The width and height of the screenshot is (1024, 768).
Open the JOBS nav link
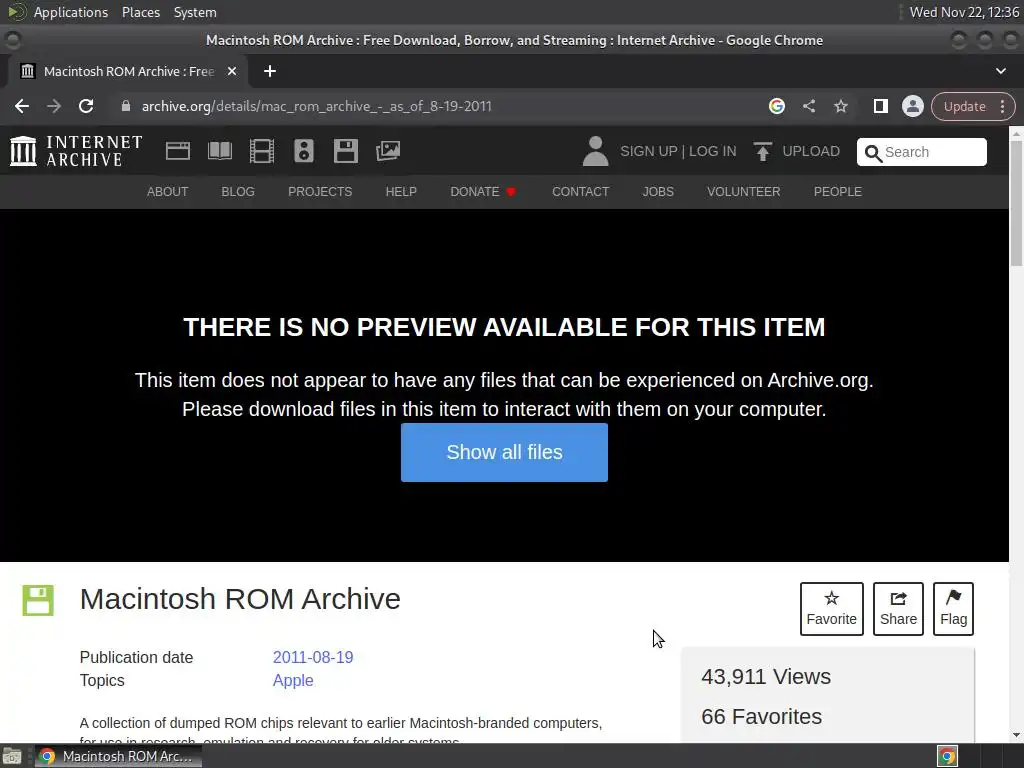pos(658,191)
